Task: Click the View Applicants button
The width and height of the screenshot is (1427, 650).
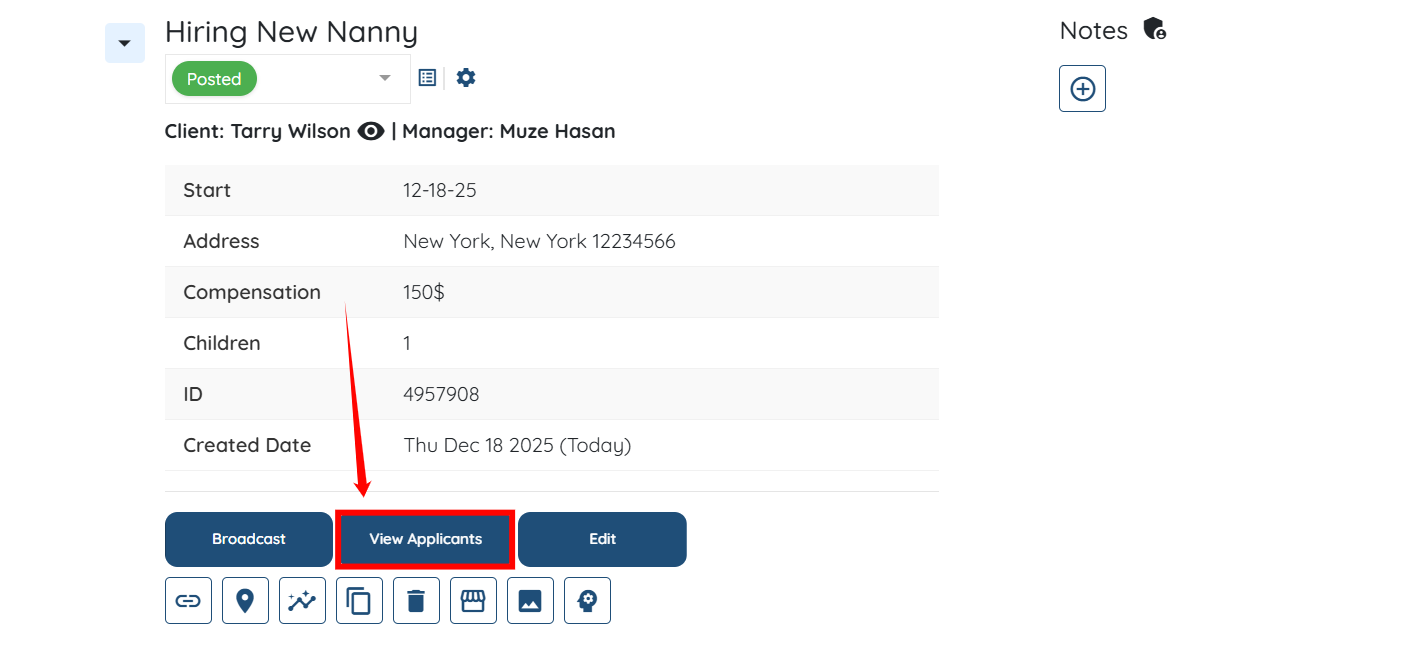Action: (426, 539)
